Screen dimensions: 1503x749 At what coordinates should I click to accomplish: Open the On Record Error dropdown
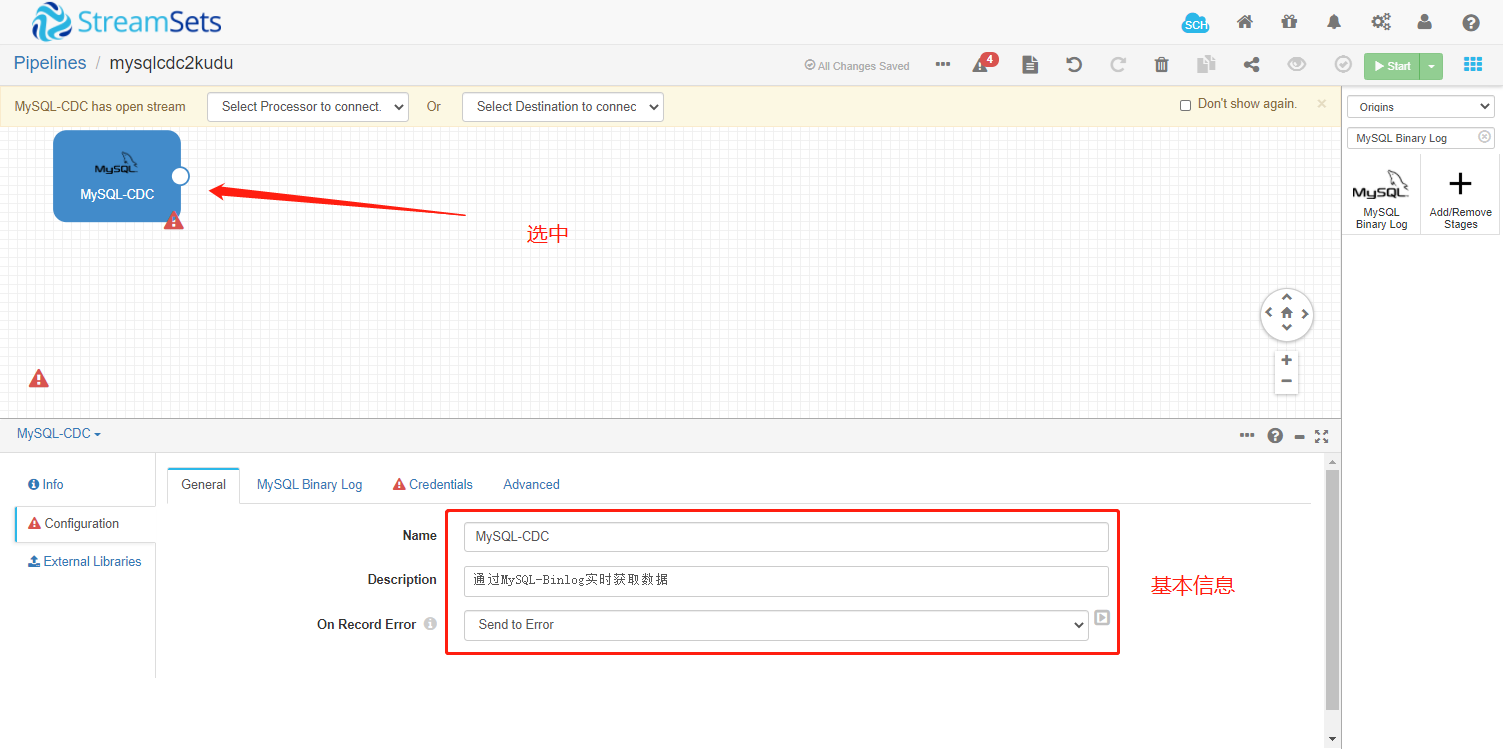pyautogui.click(x=776, y=625)
